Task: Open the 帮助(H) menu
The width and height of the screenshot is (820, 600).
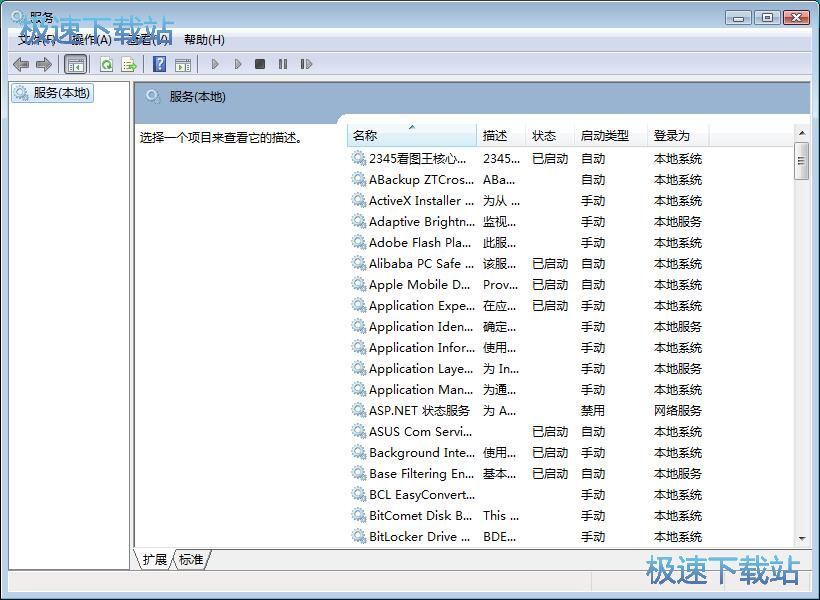Action: coord(204,40)
